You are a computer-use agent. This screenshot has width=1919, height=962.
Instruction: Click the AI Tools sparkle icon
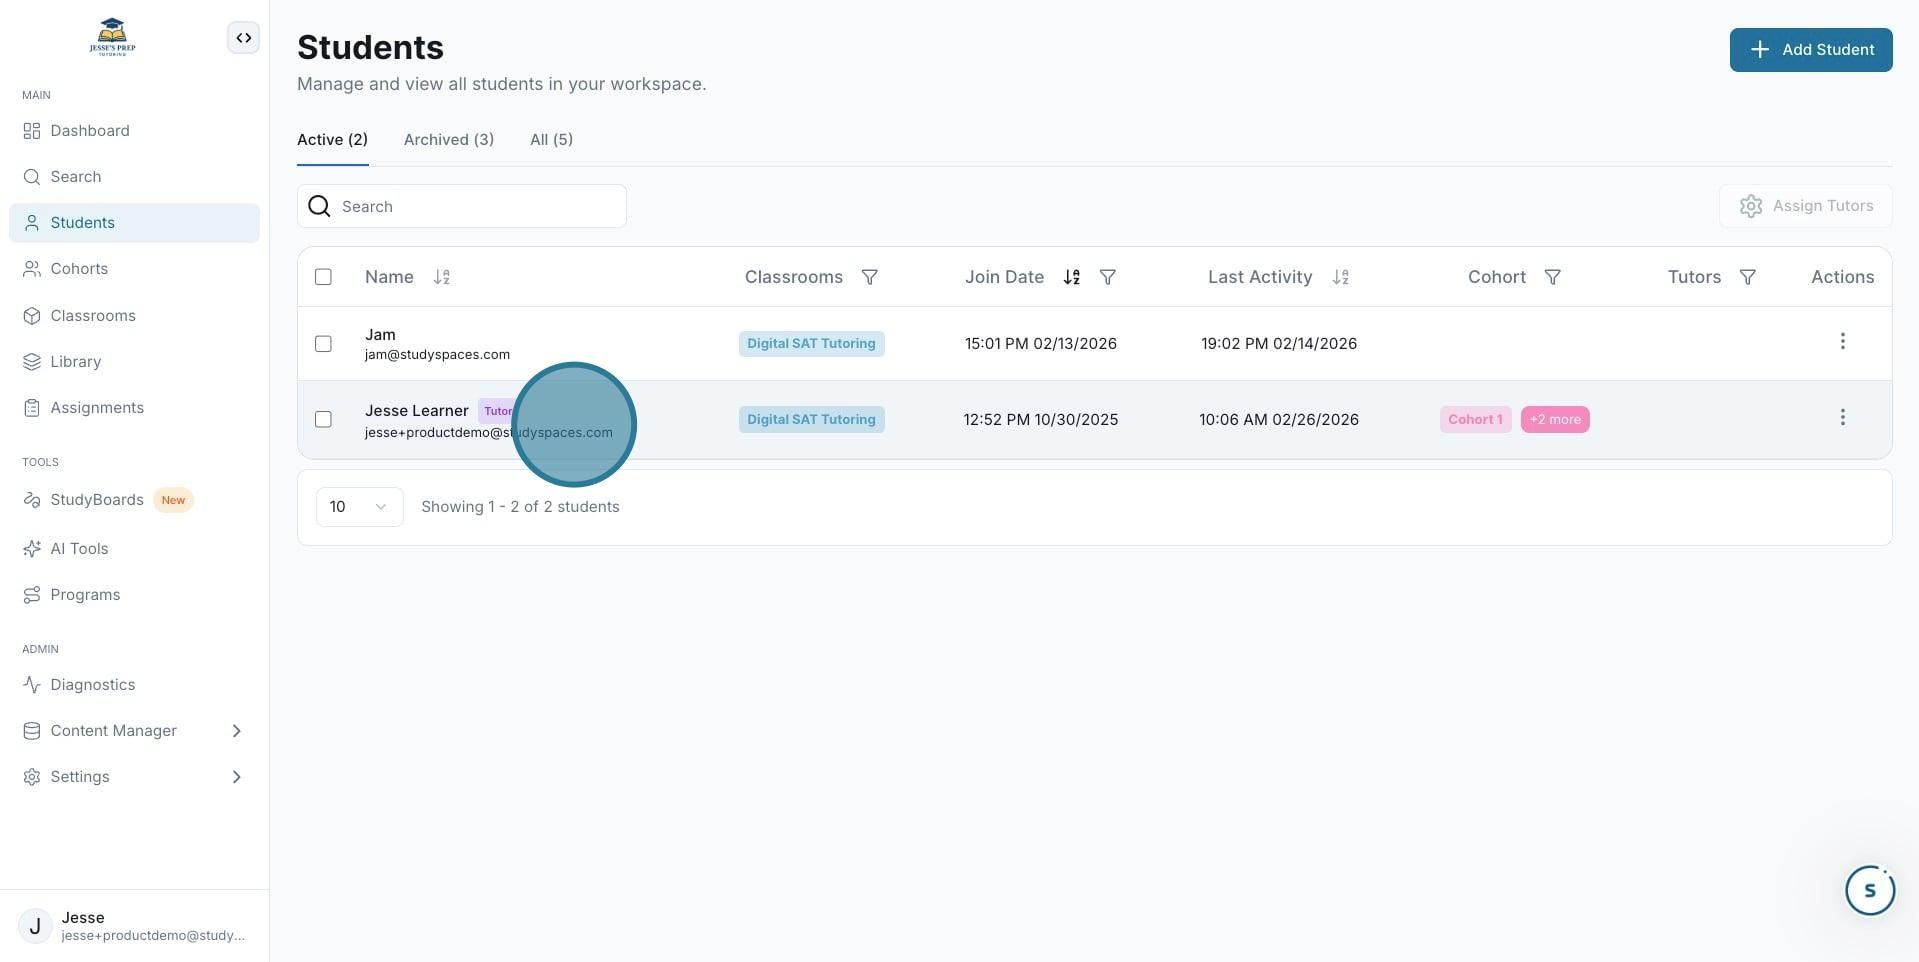tap(32, 549)
